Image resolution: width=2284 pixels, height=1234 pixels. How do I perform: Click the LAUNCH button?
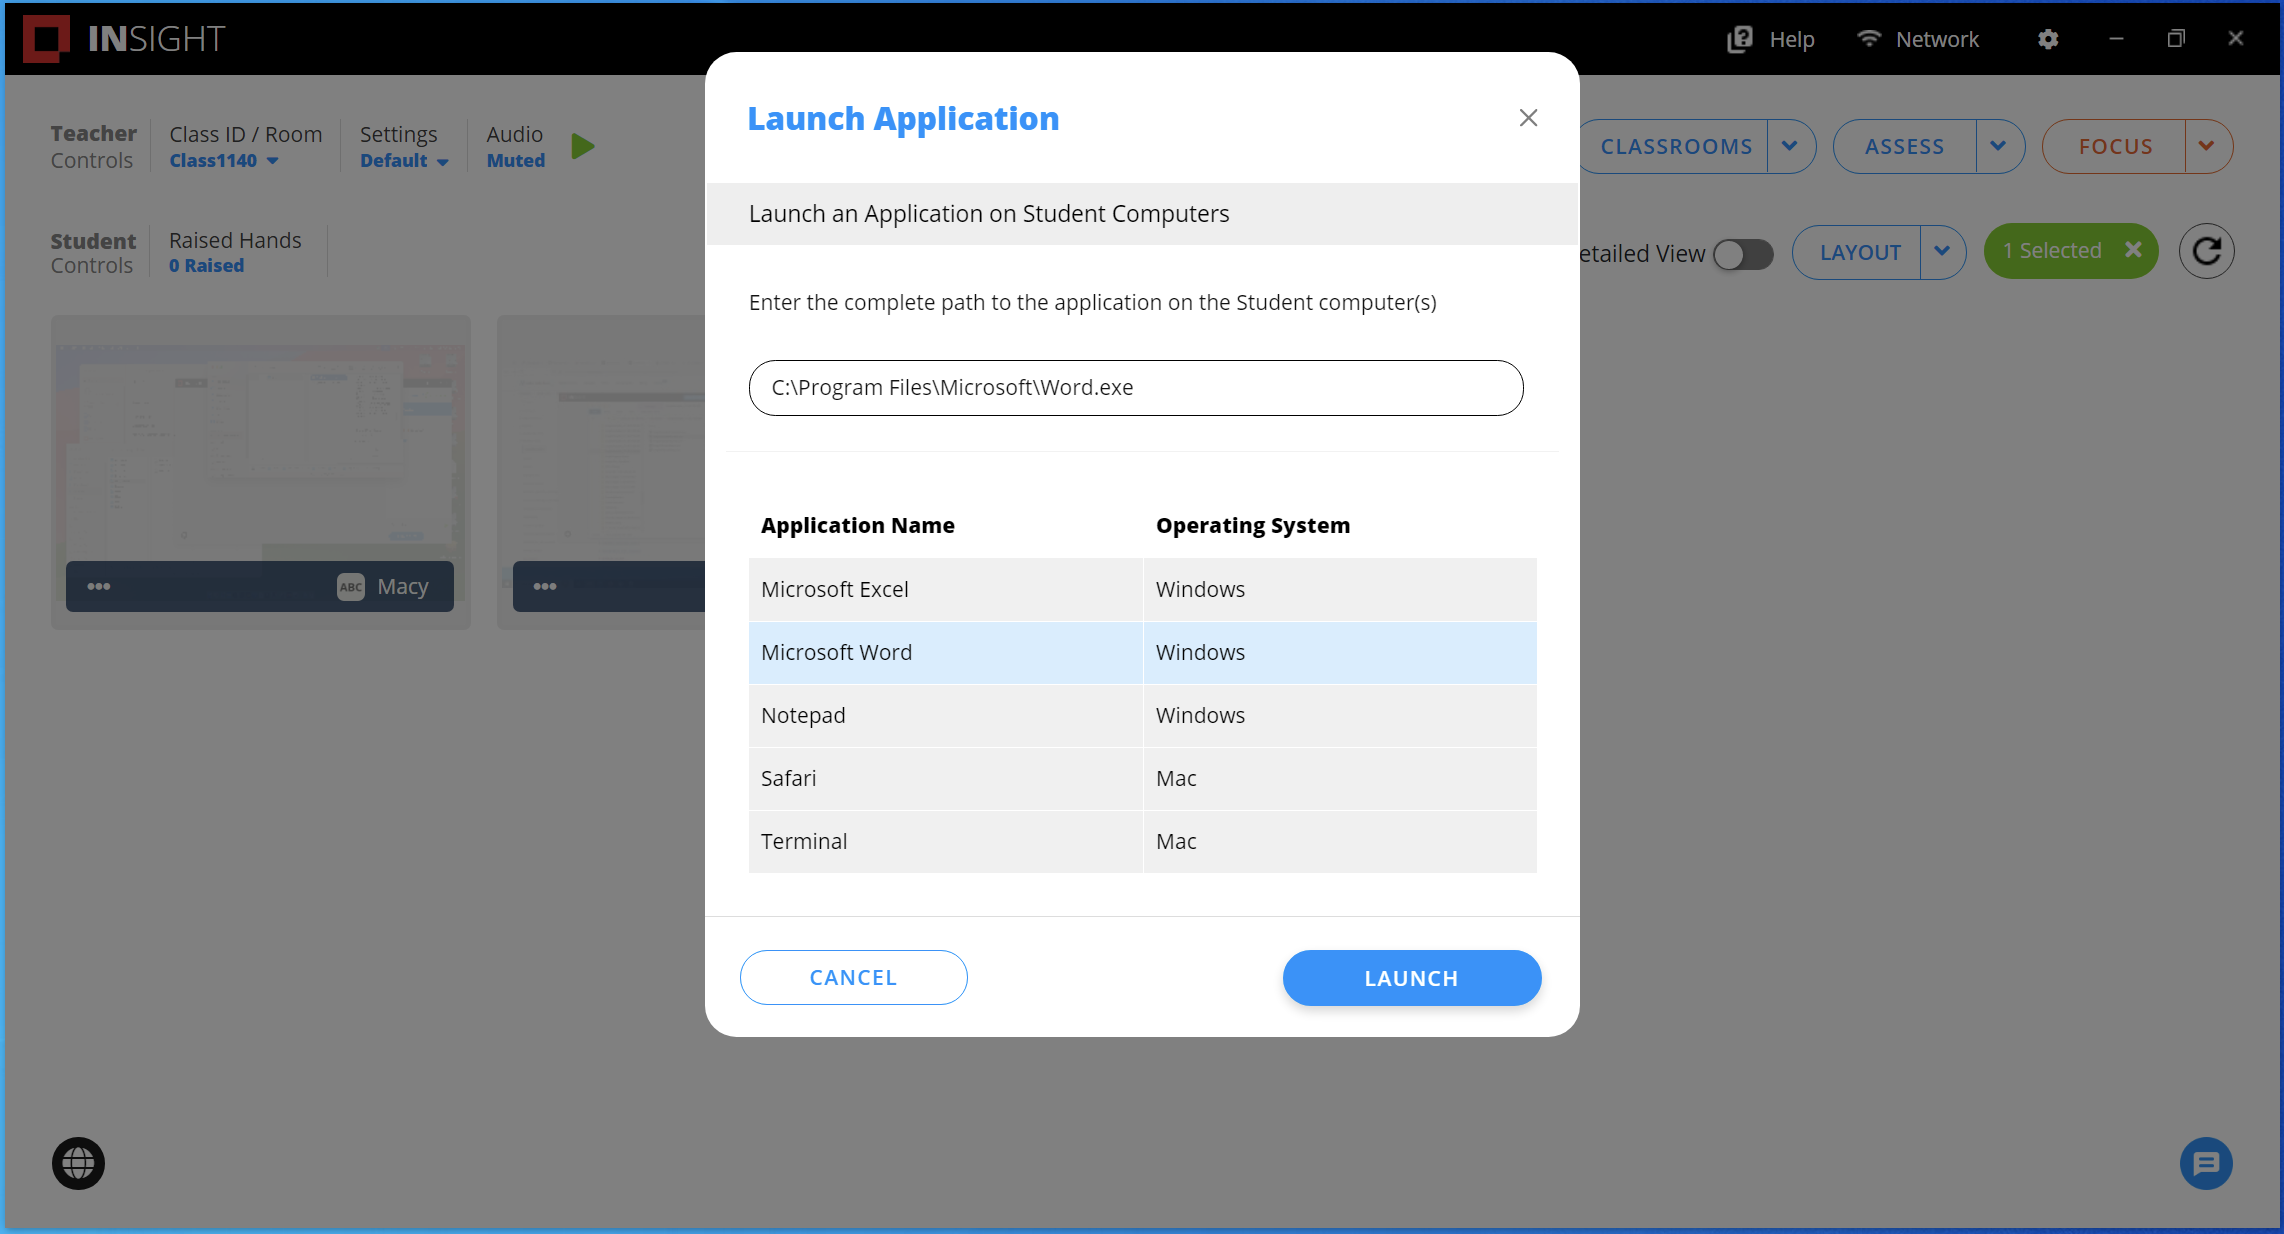point(1411,978)
